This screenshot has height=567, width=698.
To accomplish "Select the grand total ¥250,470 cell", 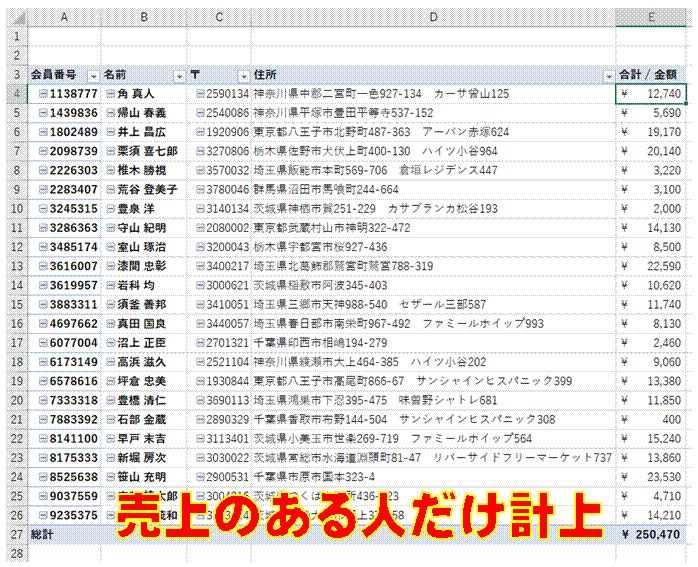I will [651, 534].
